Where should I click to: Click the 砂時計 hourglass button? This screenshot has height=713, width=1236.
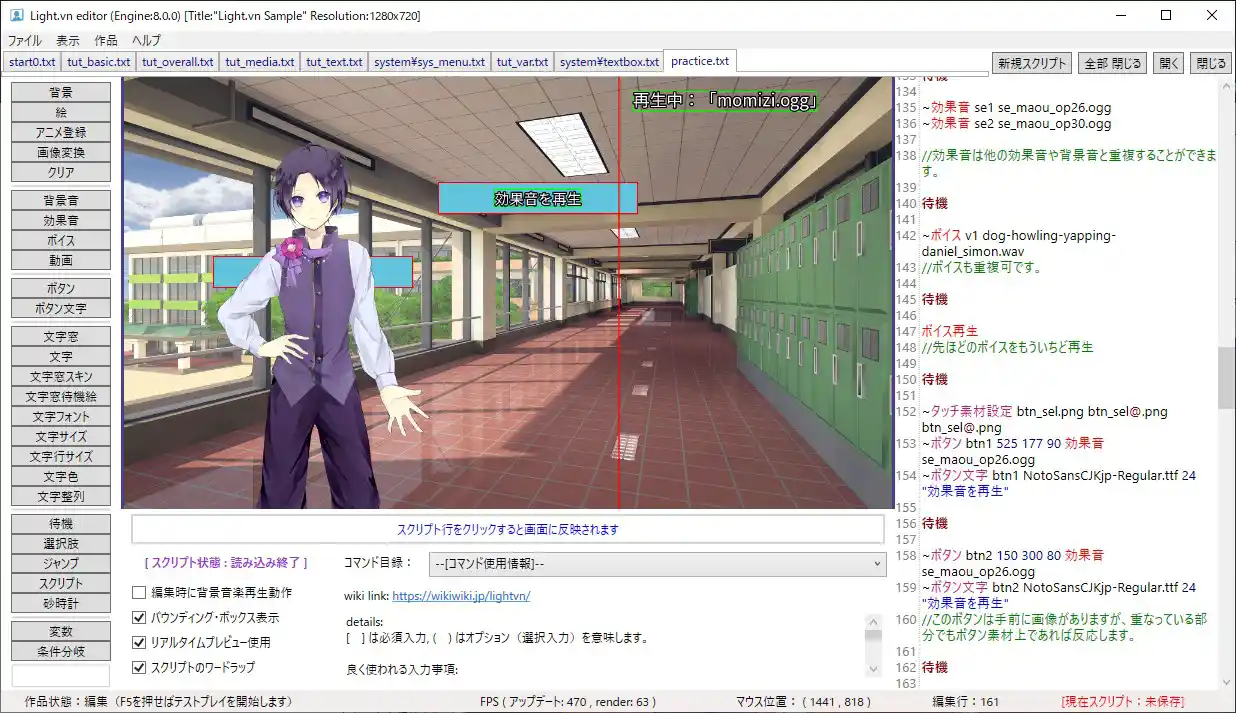[60, 603]
